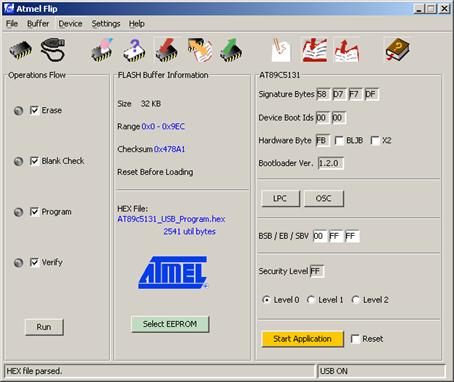Open the Help menu

pyautogui.click(x=136, y=24)
